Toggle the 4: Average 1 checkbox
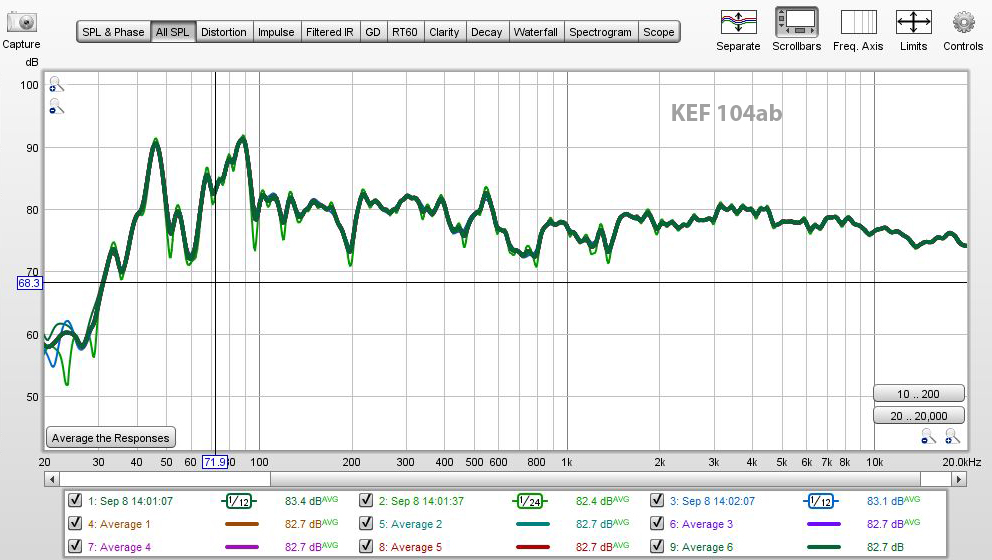The width and height of the screenshot is (992, 560). tap(75, 523)
